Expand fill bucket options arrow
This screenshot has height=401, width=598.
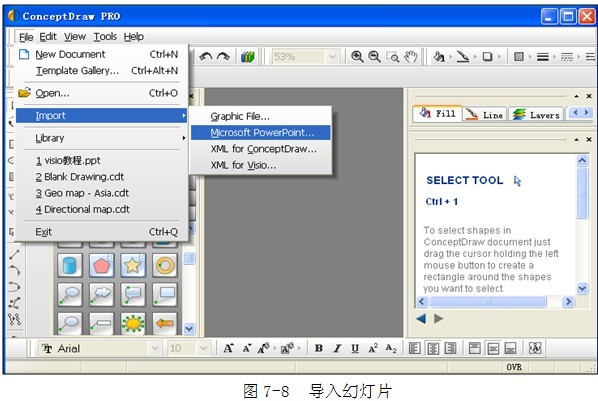pos(450,57)
